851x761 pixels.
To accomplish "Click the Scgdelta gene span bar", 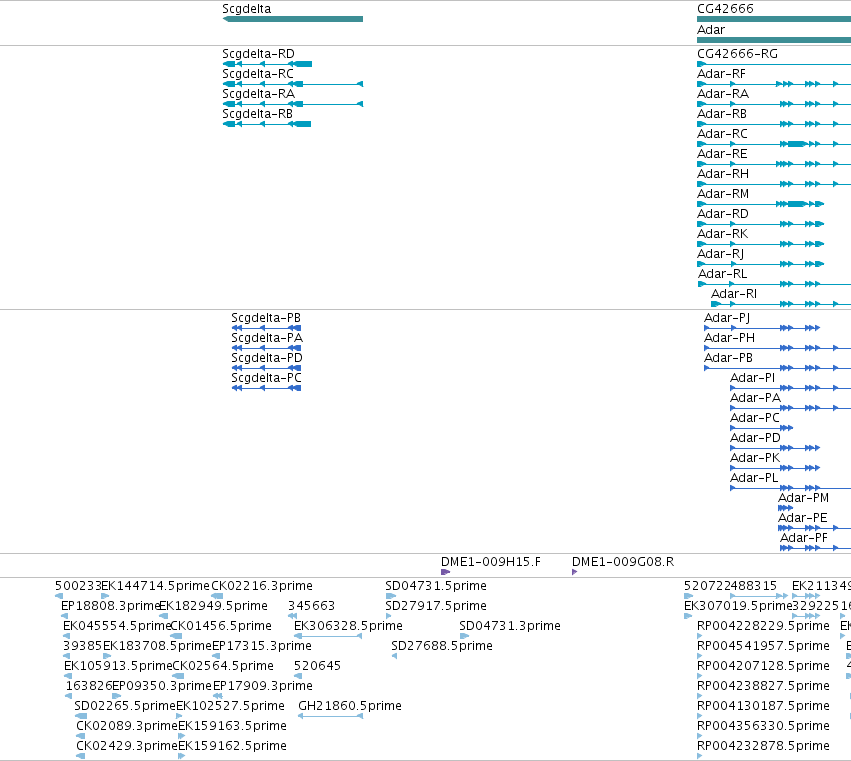I will click(x=293, y=19).
